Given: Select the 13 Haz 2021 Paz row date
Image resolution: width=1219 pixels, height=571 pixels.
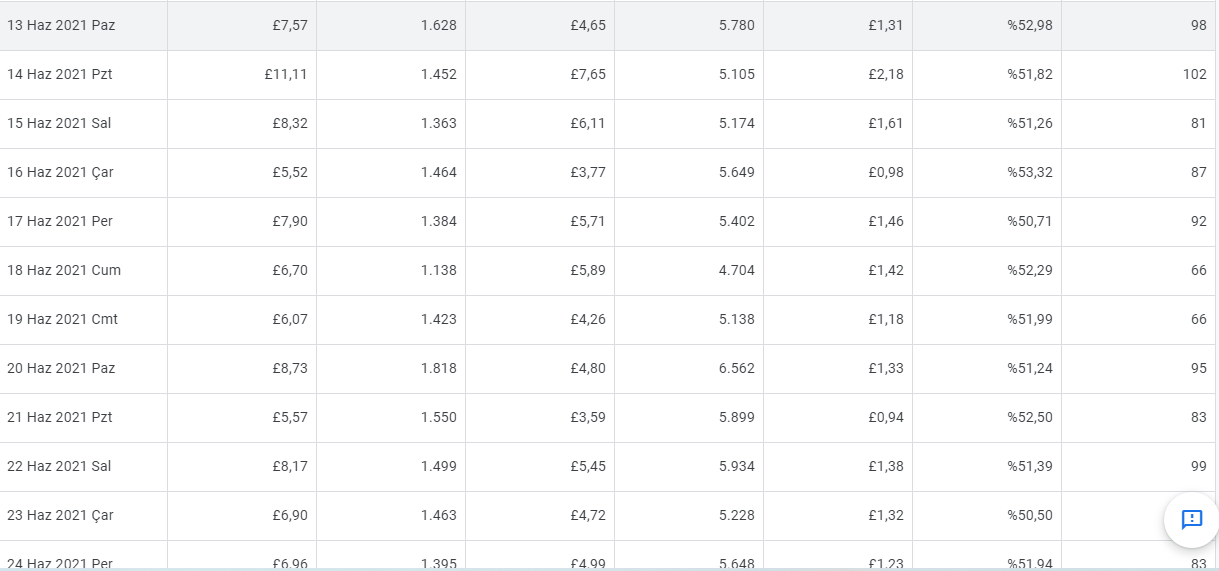Looking at the screenshot, I should pyautogui.click(x=61, y=25).
